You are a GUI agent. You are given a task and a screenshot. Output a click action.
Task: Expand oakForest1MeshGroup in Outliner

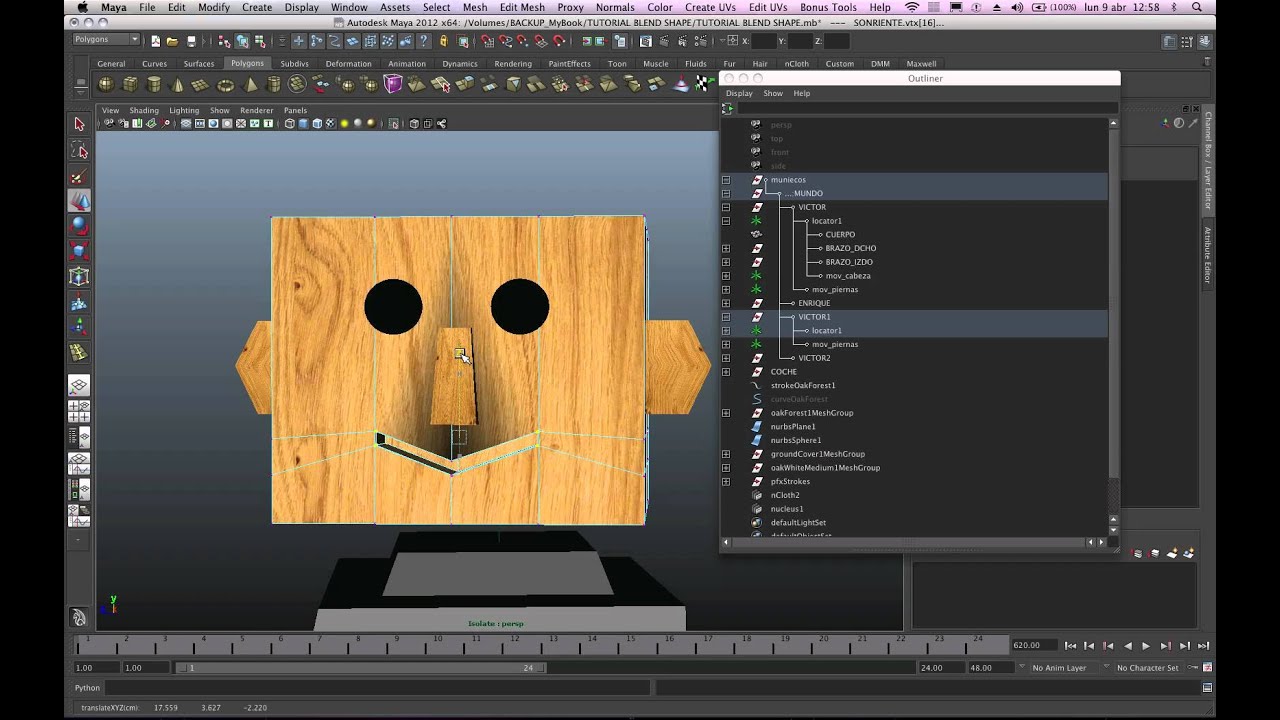[x=726, y=413]
